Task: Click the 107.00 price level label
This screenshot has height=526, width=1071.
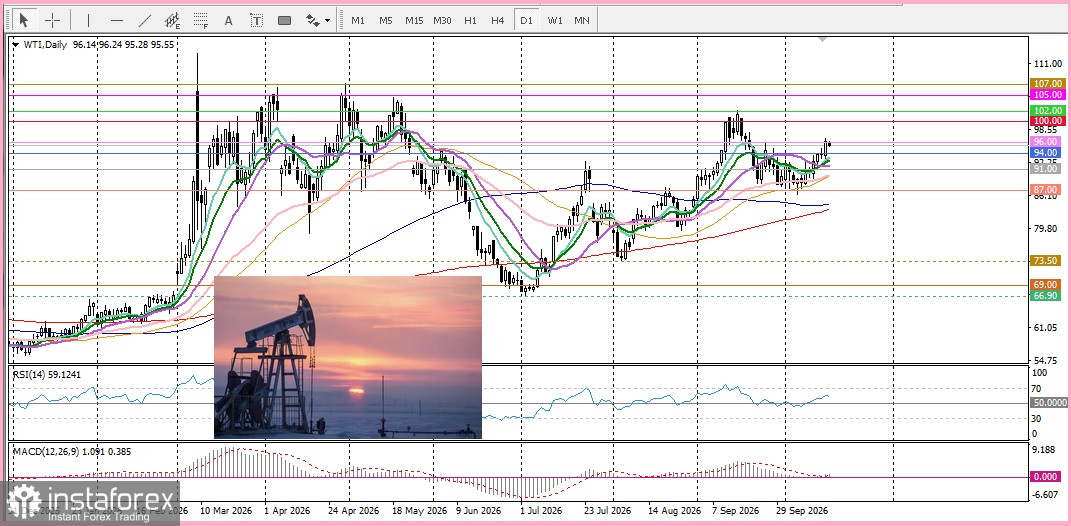Action: coord(1047,83)
